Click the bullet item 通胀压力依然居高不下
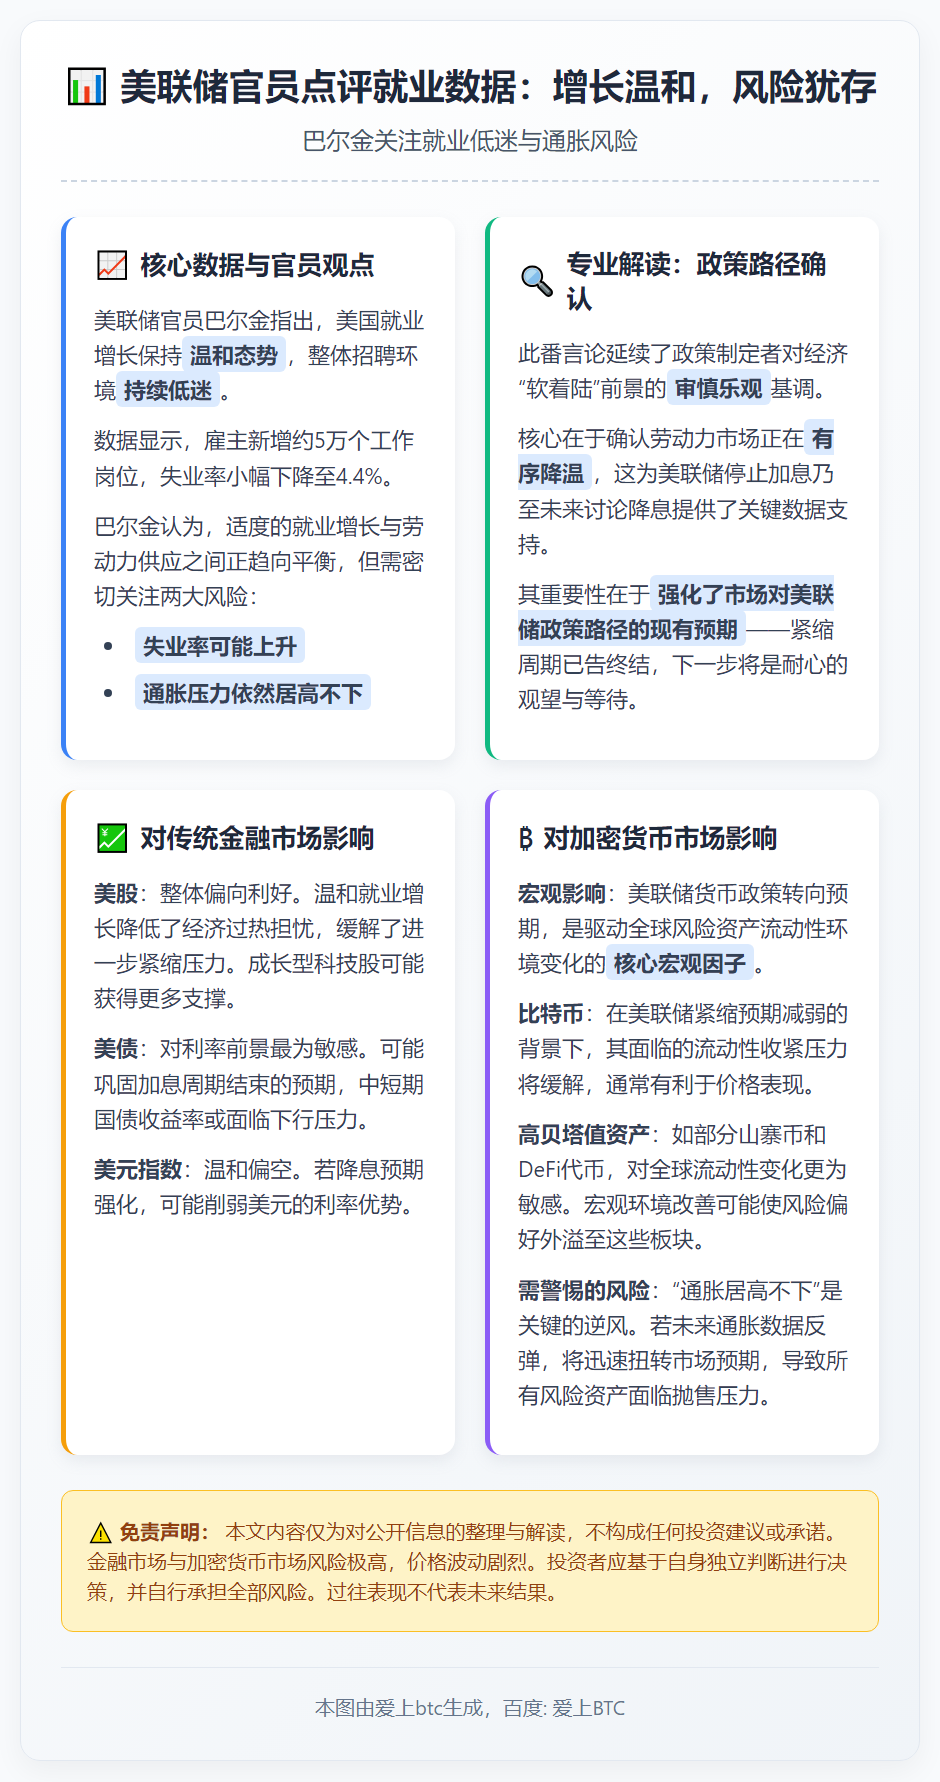940x1782 pixels. pyautogui.click(x=252, y=693)
